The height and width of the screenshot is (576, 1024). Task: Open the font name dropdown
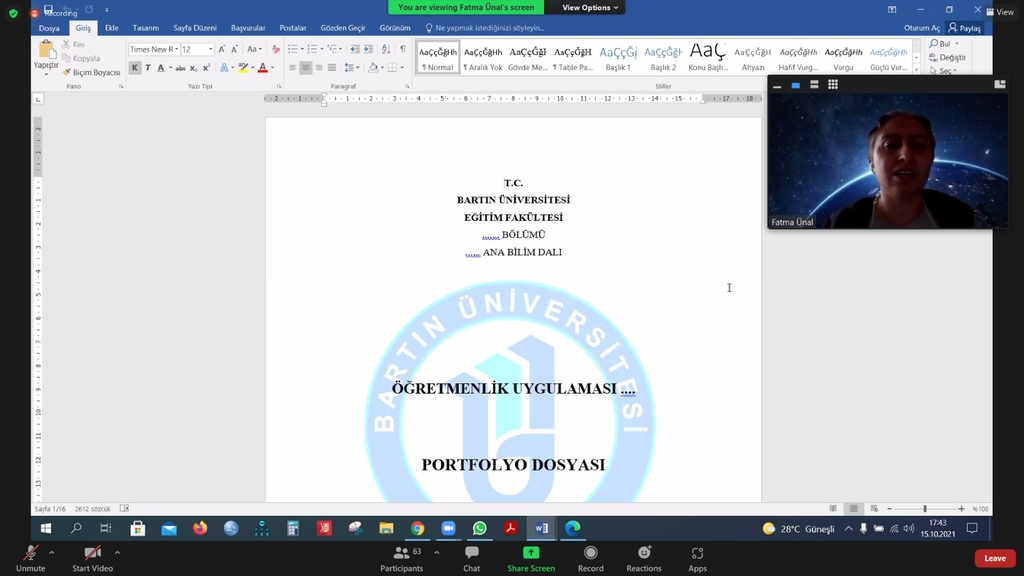tap(176, 50)
